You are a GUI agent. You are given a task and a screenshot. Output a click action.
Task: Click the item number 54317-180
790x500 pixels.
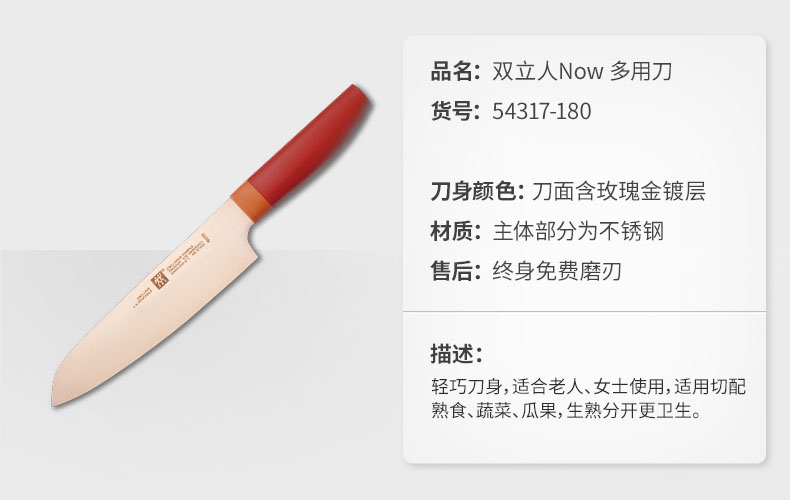click(542, 111)
